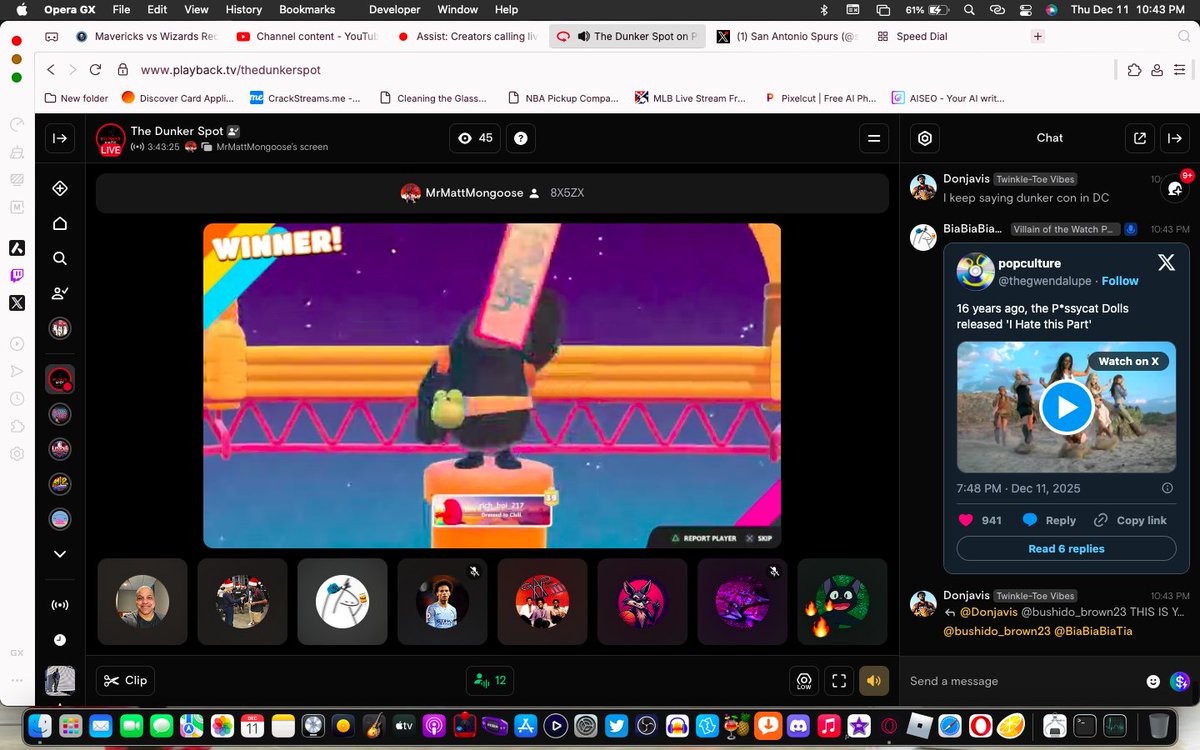Click REPORT PLAYER in the game video overlay
Screen dimensions: 1200x750
coord(704,538)
